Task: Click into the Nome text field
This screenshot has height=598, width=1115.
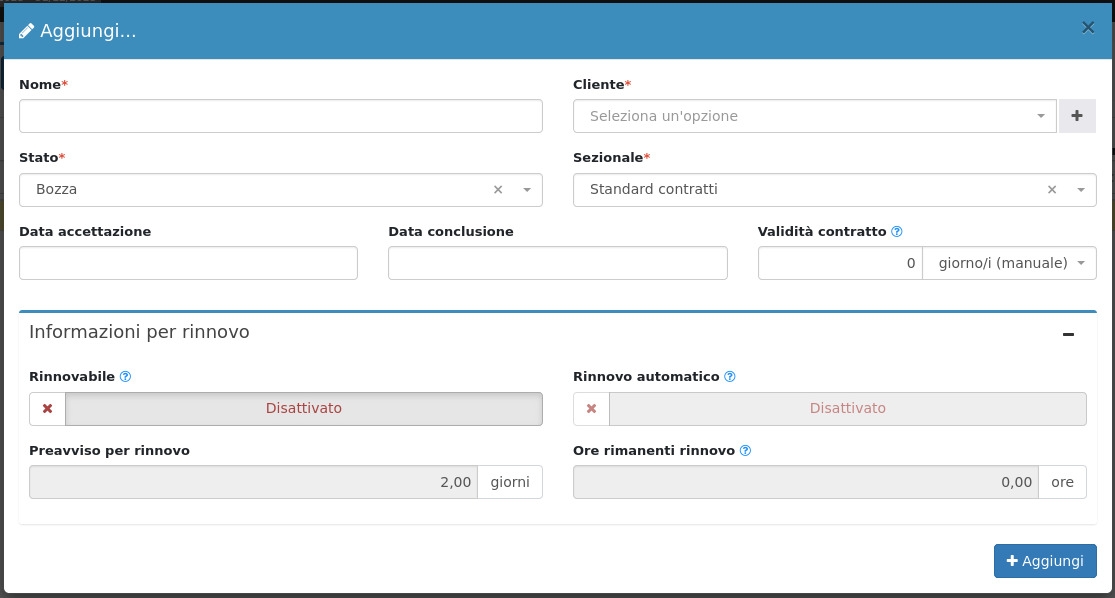Action: coord(280,116)
